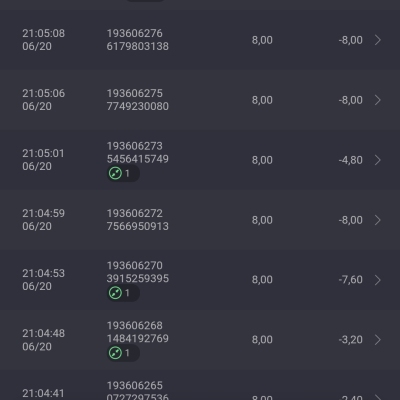This screenshot has width=400, height=400.
Task: Expand details chevron for bet 193606276
Action: (378, 40)
